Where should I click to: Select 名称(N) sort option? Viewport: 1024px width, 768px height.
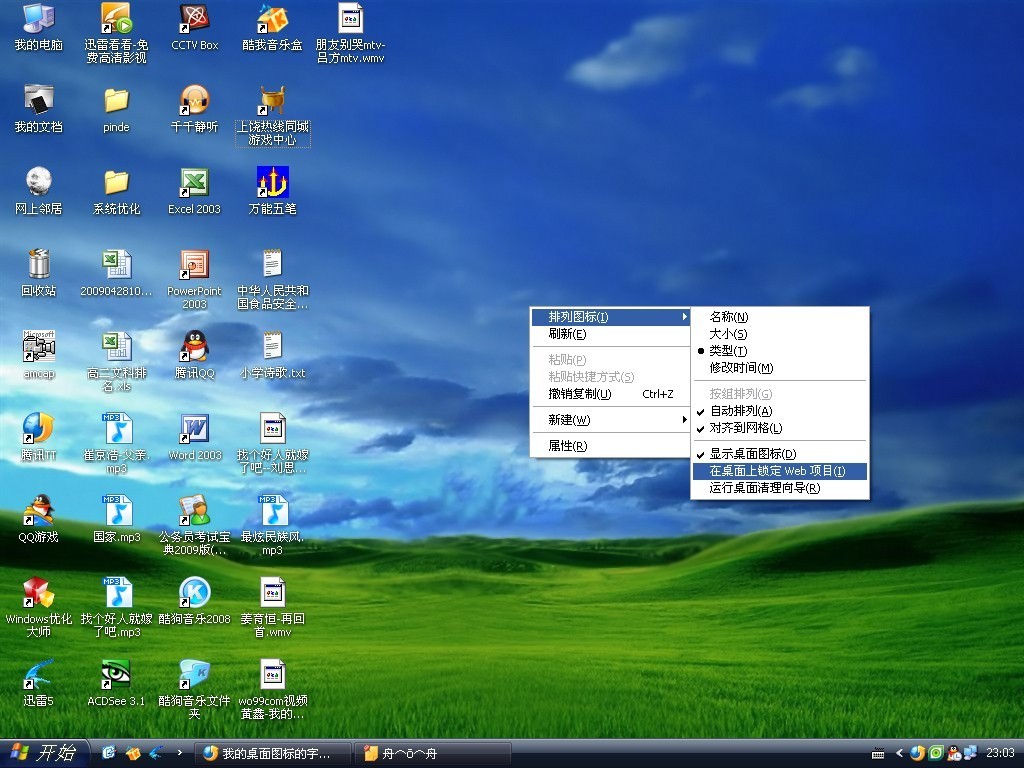click(x=729, y=317)
